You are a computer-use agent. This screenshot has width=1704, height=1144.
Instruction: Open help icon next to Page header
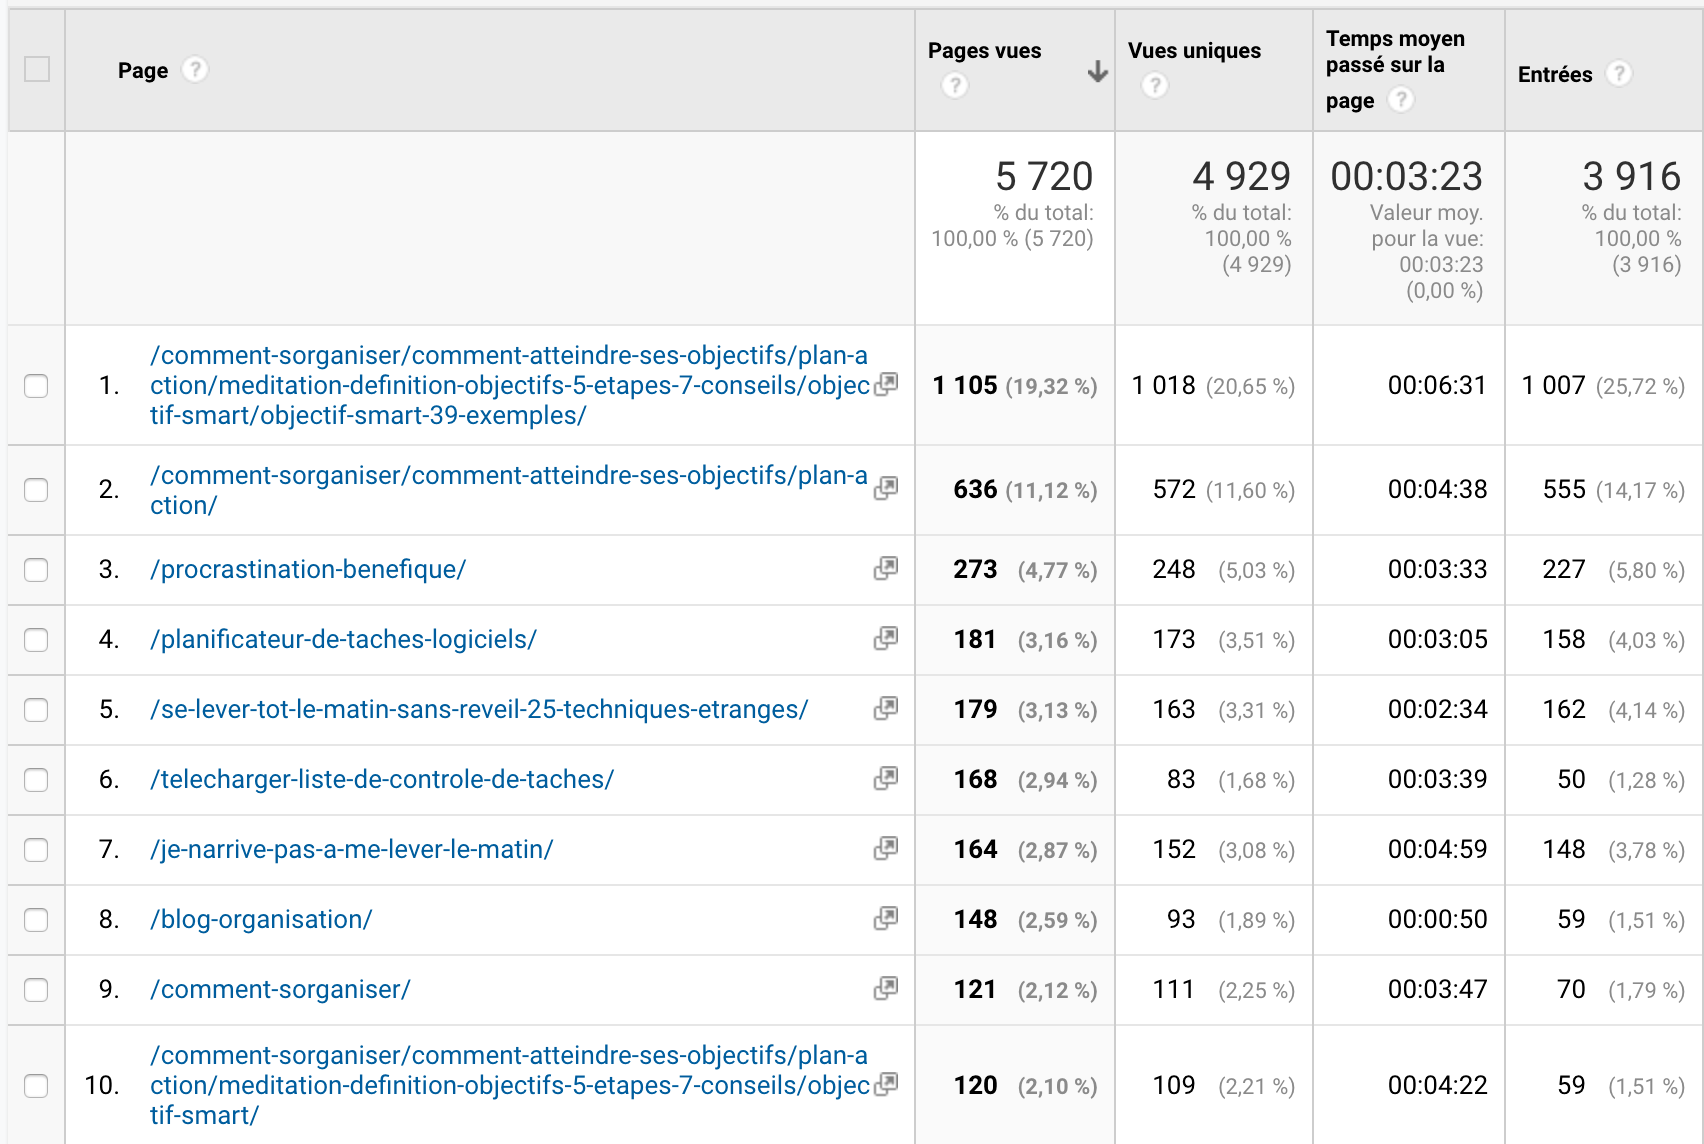pos(195,70)
